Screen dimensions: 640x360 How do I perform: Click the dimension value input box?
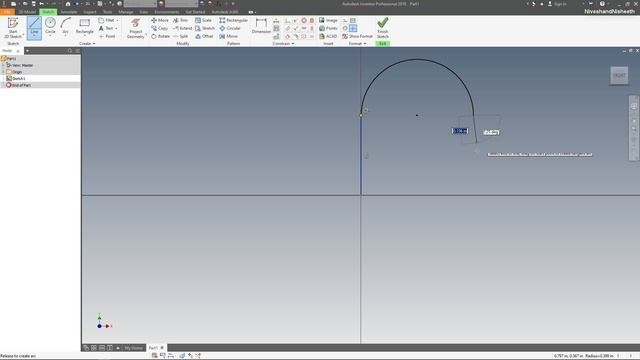click(460, 131)
